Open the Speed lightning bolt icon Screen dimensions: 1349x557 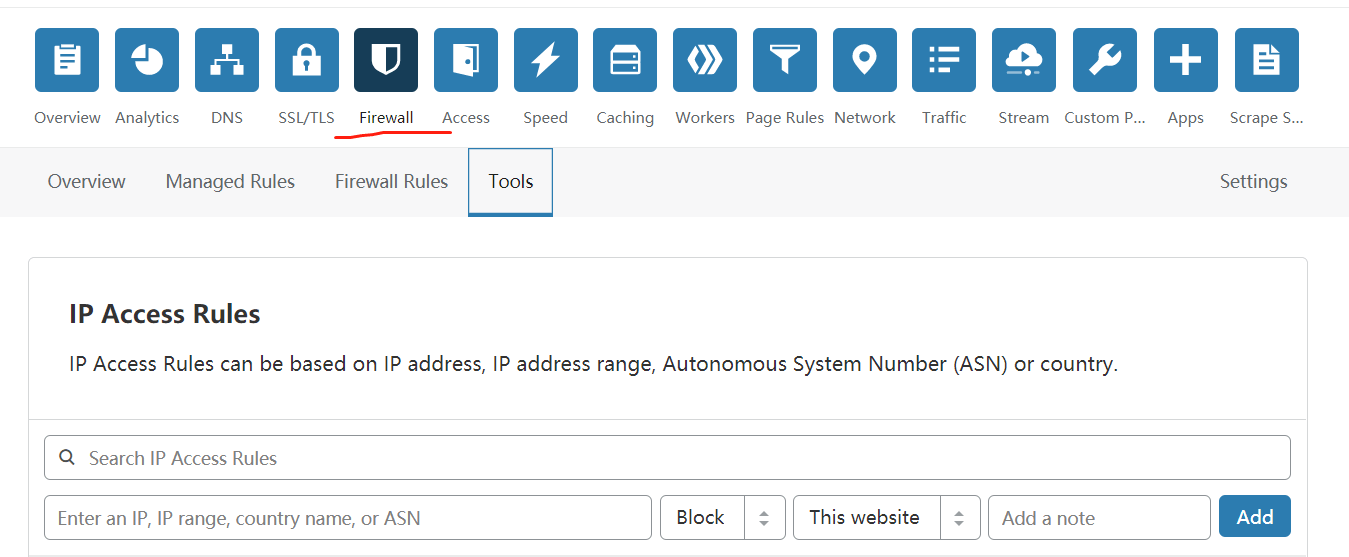(546, 60)
